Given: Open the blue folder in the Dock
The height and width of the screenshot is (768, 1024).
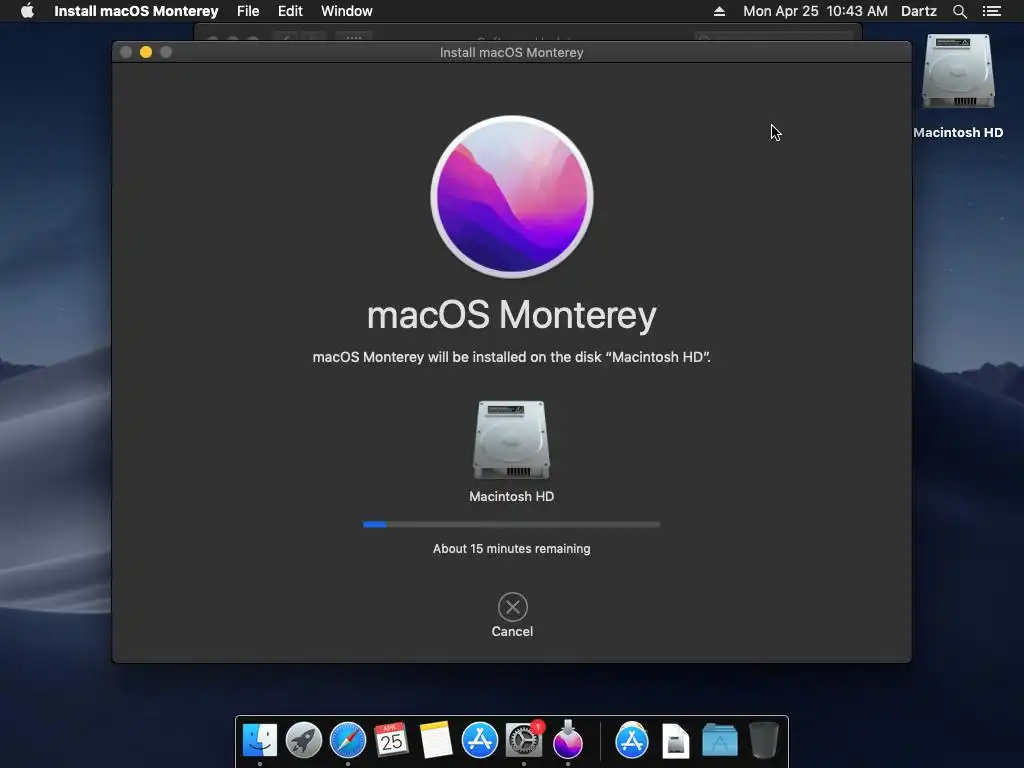Looking at the screenshot, I should (720, 741).
